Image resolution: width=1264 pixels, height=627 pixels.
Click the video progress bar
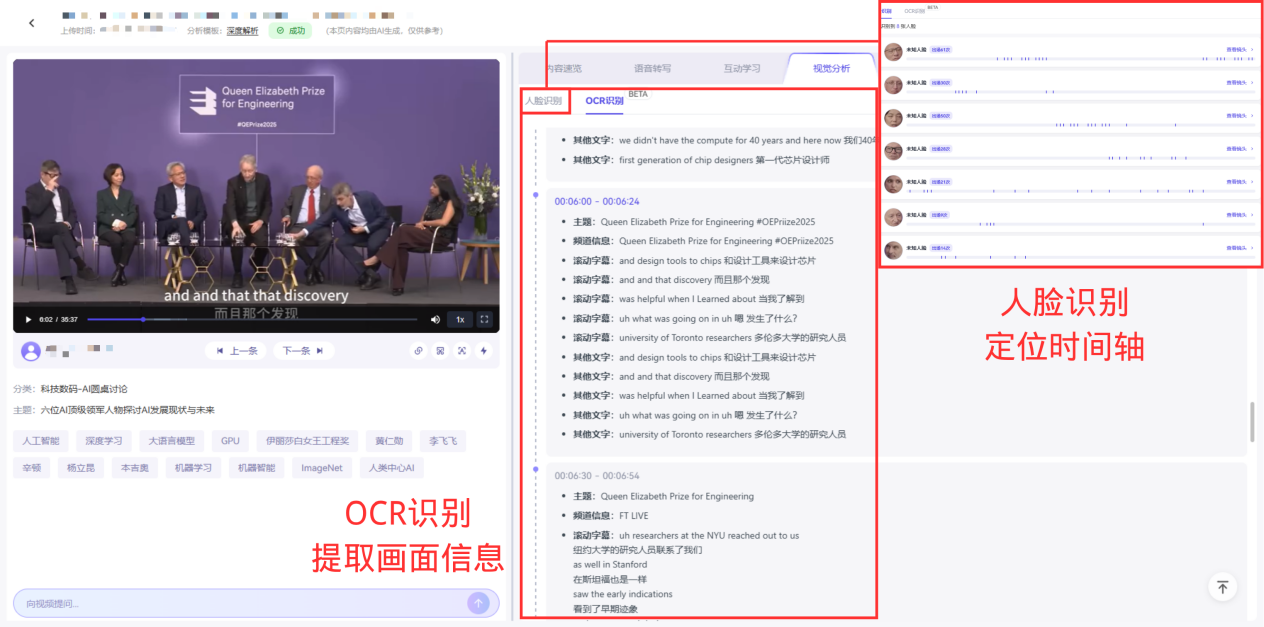coord(250,319)
